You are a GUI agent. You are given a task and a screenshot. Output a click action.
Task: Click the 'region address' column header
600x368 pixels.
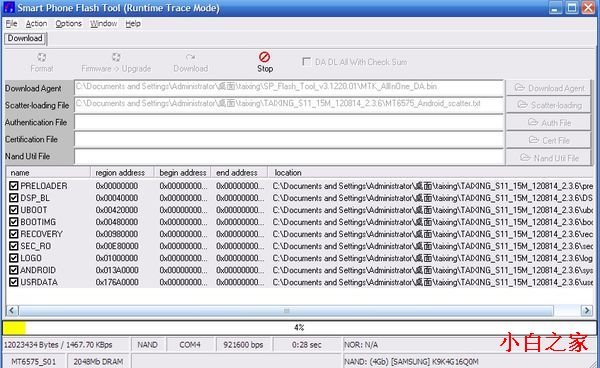click(x=122, y=173)
